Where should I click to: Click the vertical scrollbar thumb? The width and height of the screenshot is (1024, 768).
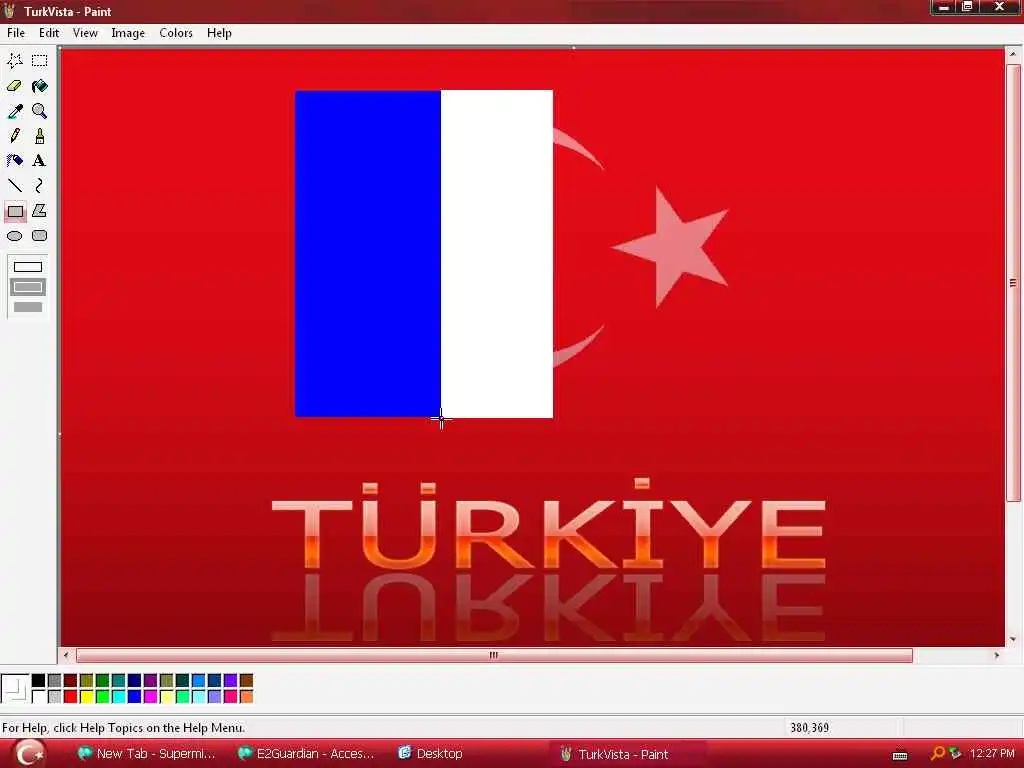(x=1013, y=283)
